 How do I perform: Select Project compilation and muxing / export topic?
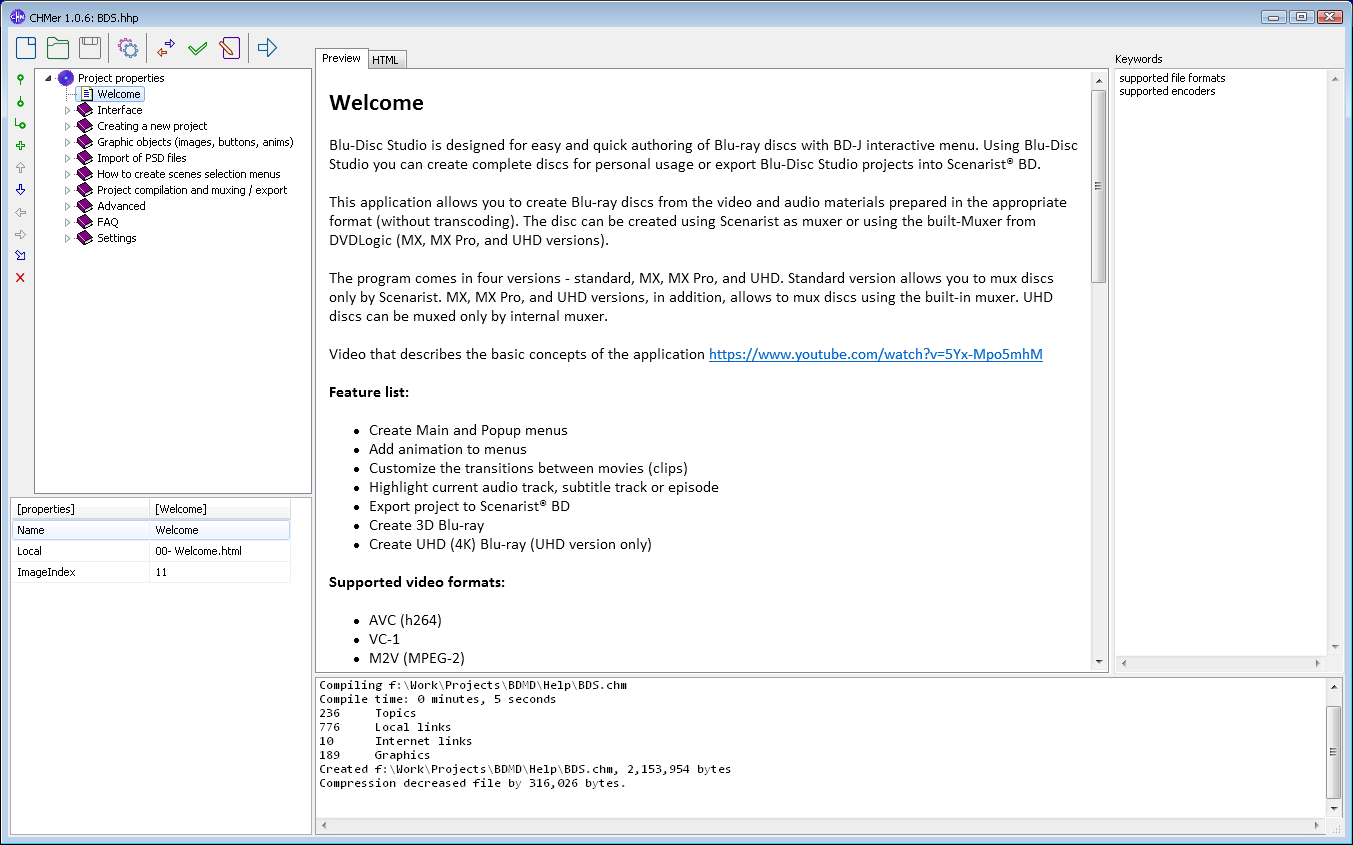[x=192, y=190]
